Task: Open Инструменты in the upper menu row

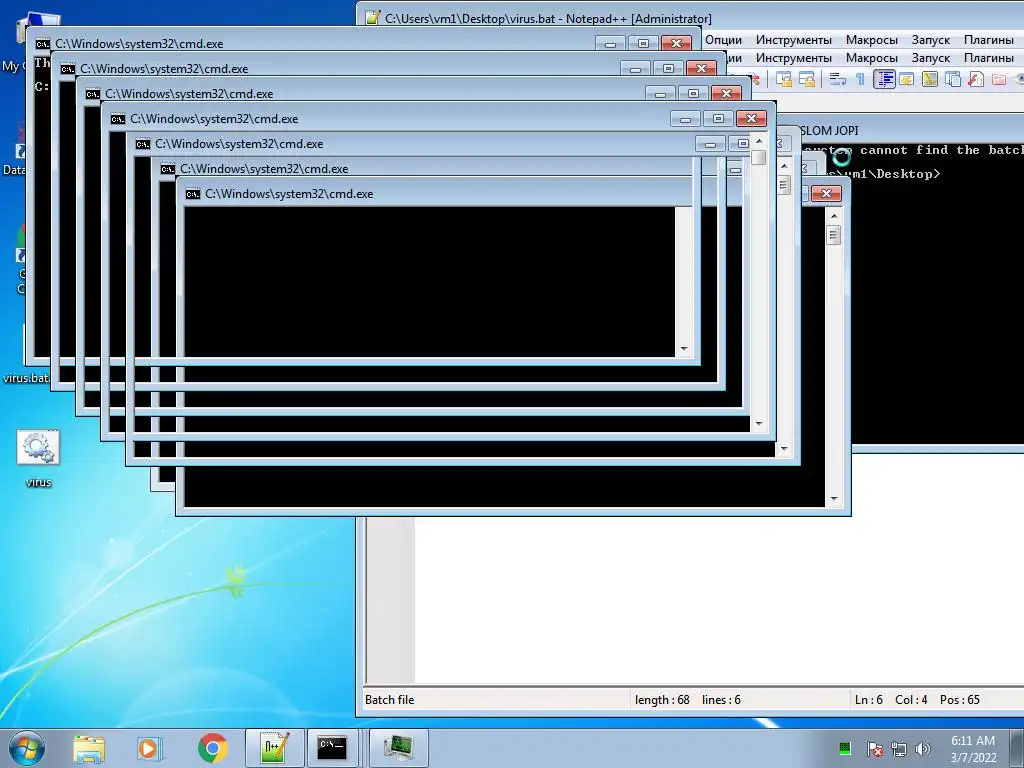Action: click(793, 40)
